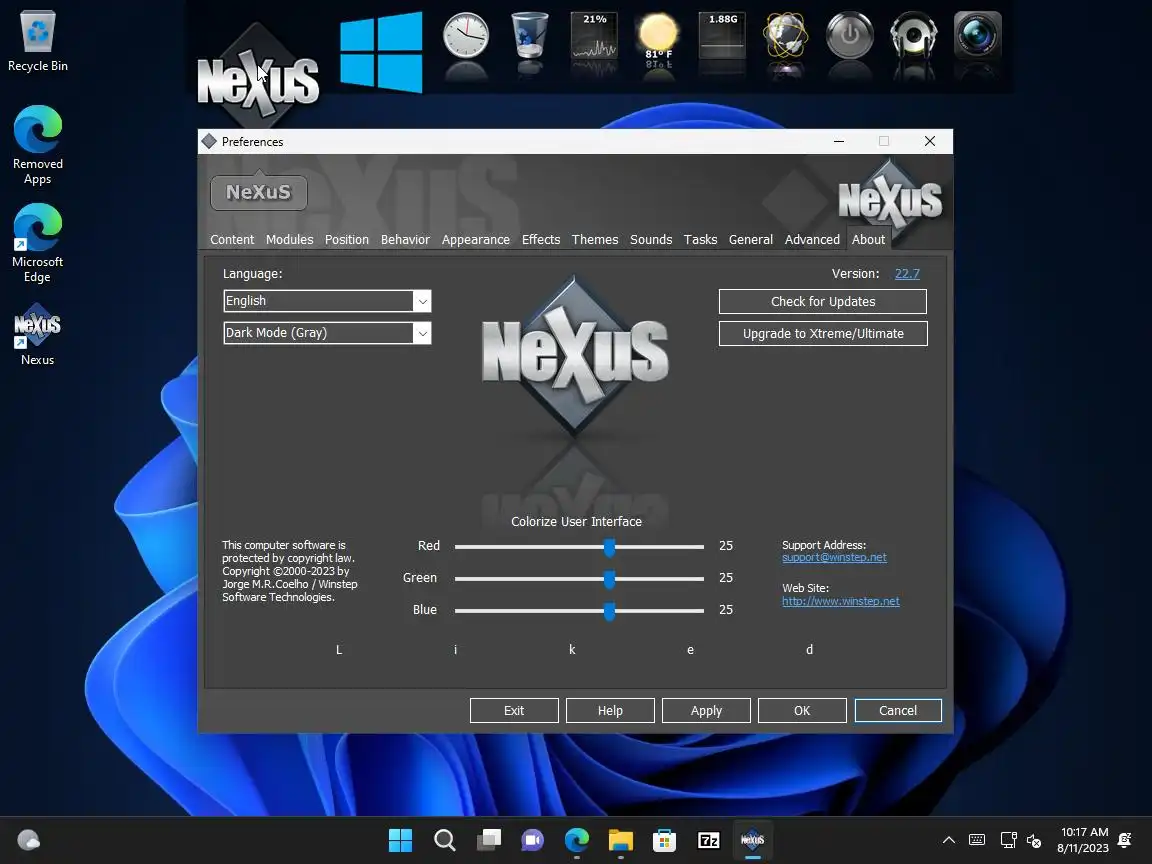Select the About tab
1152x864 pixels.
click(x=868, y=240)
